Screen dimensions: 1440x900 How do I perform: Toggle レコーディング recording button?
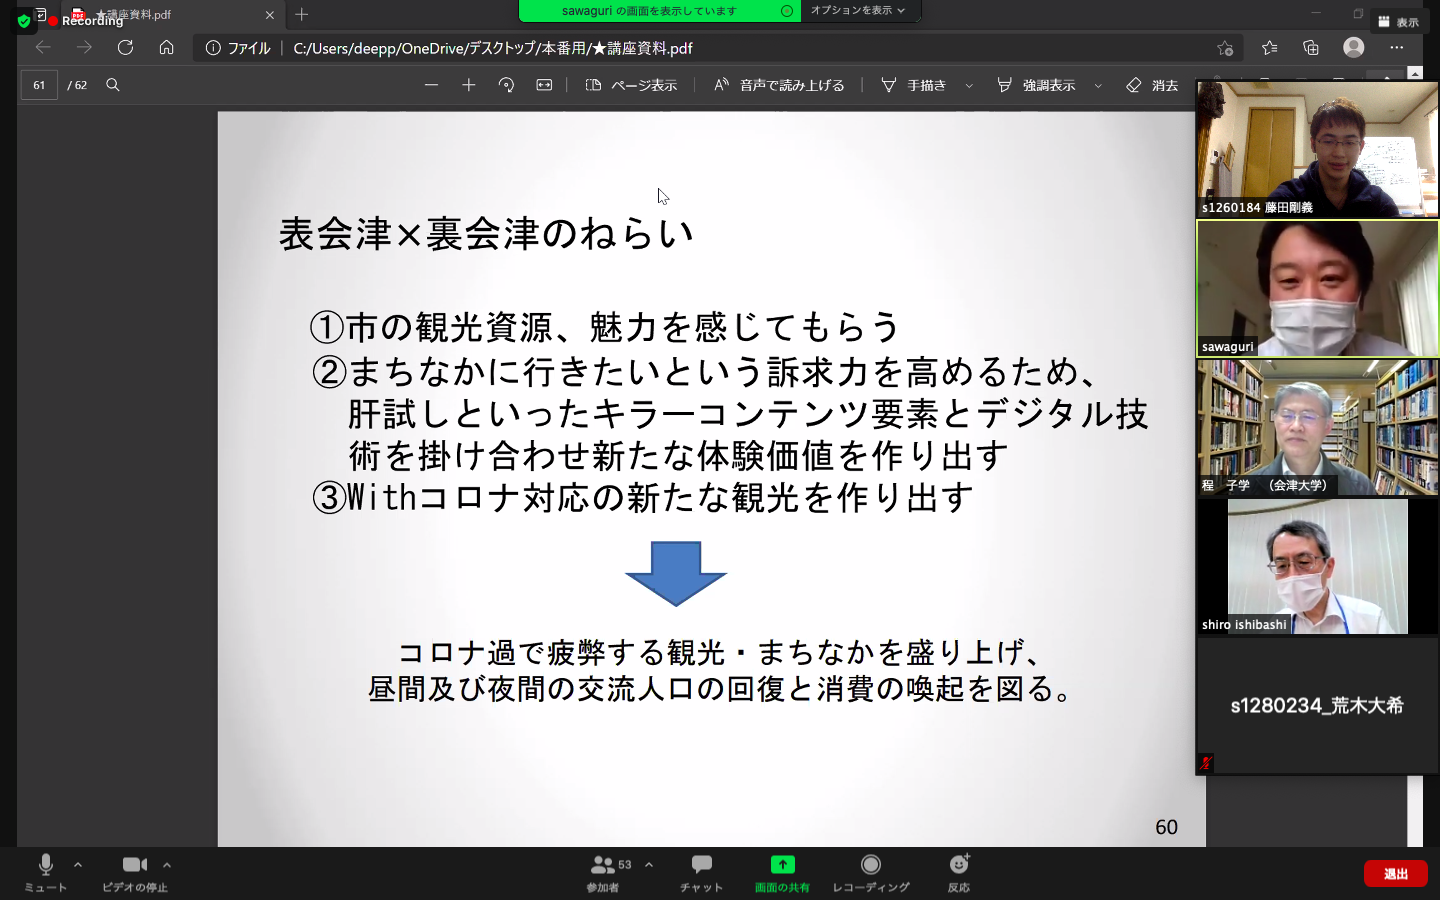pyautogui.click(x=871, y=872)
